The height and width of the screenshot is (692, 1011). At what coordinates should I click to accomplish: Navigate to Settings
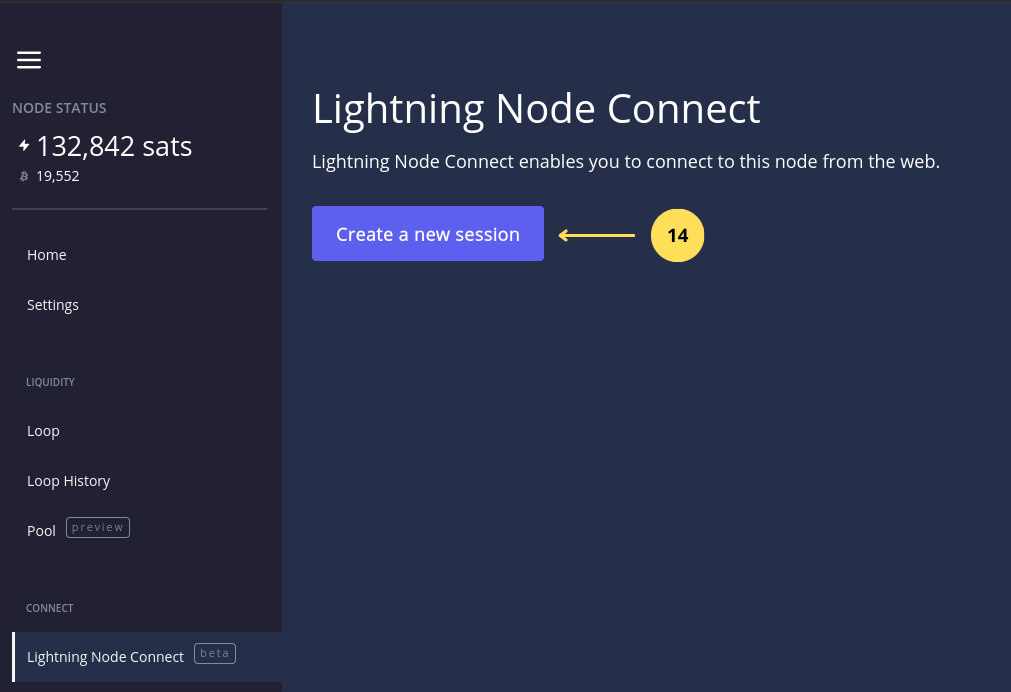pyautogui.click(x=53, y=304)
